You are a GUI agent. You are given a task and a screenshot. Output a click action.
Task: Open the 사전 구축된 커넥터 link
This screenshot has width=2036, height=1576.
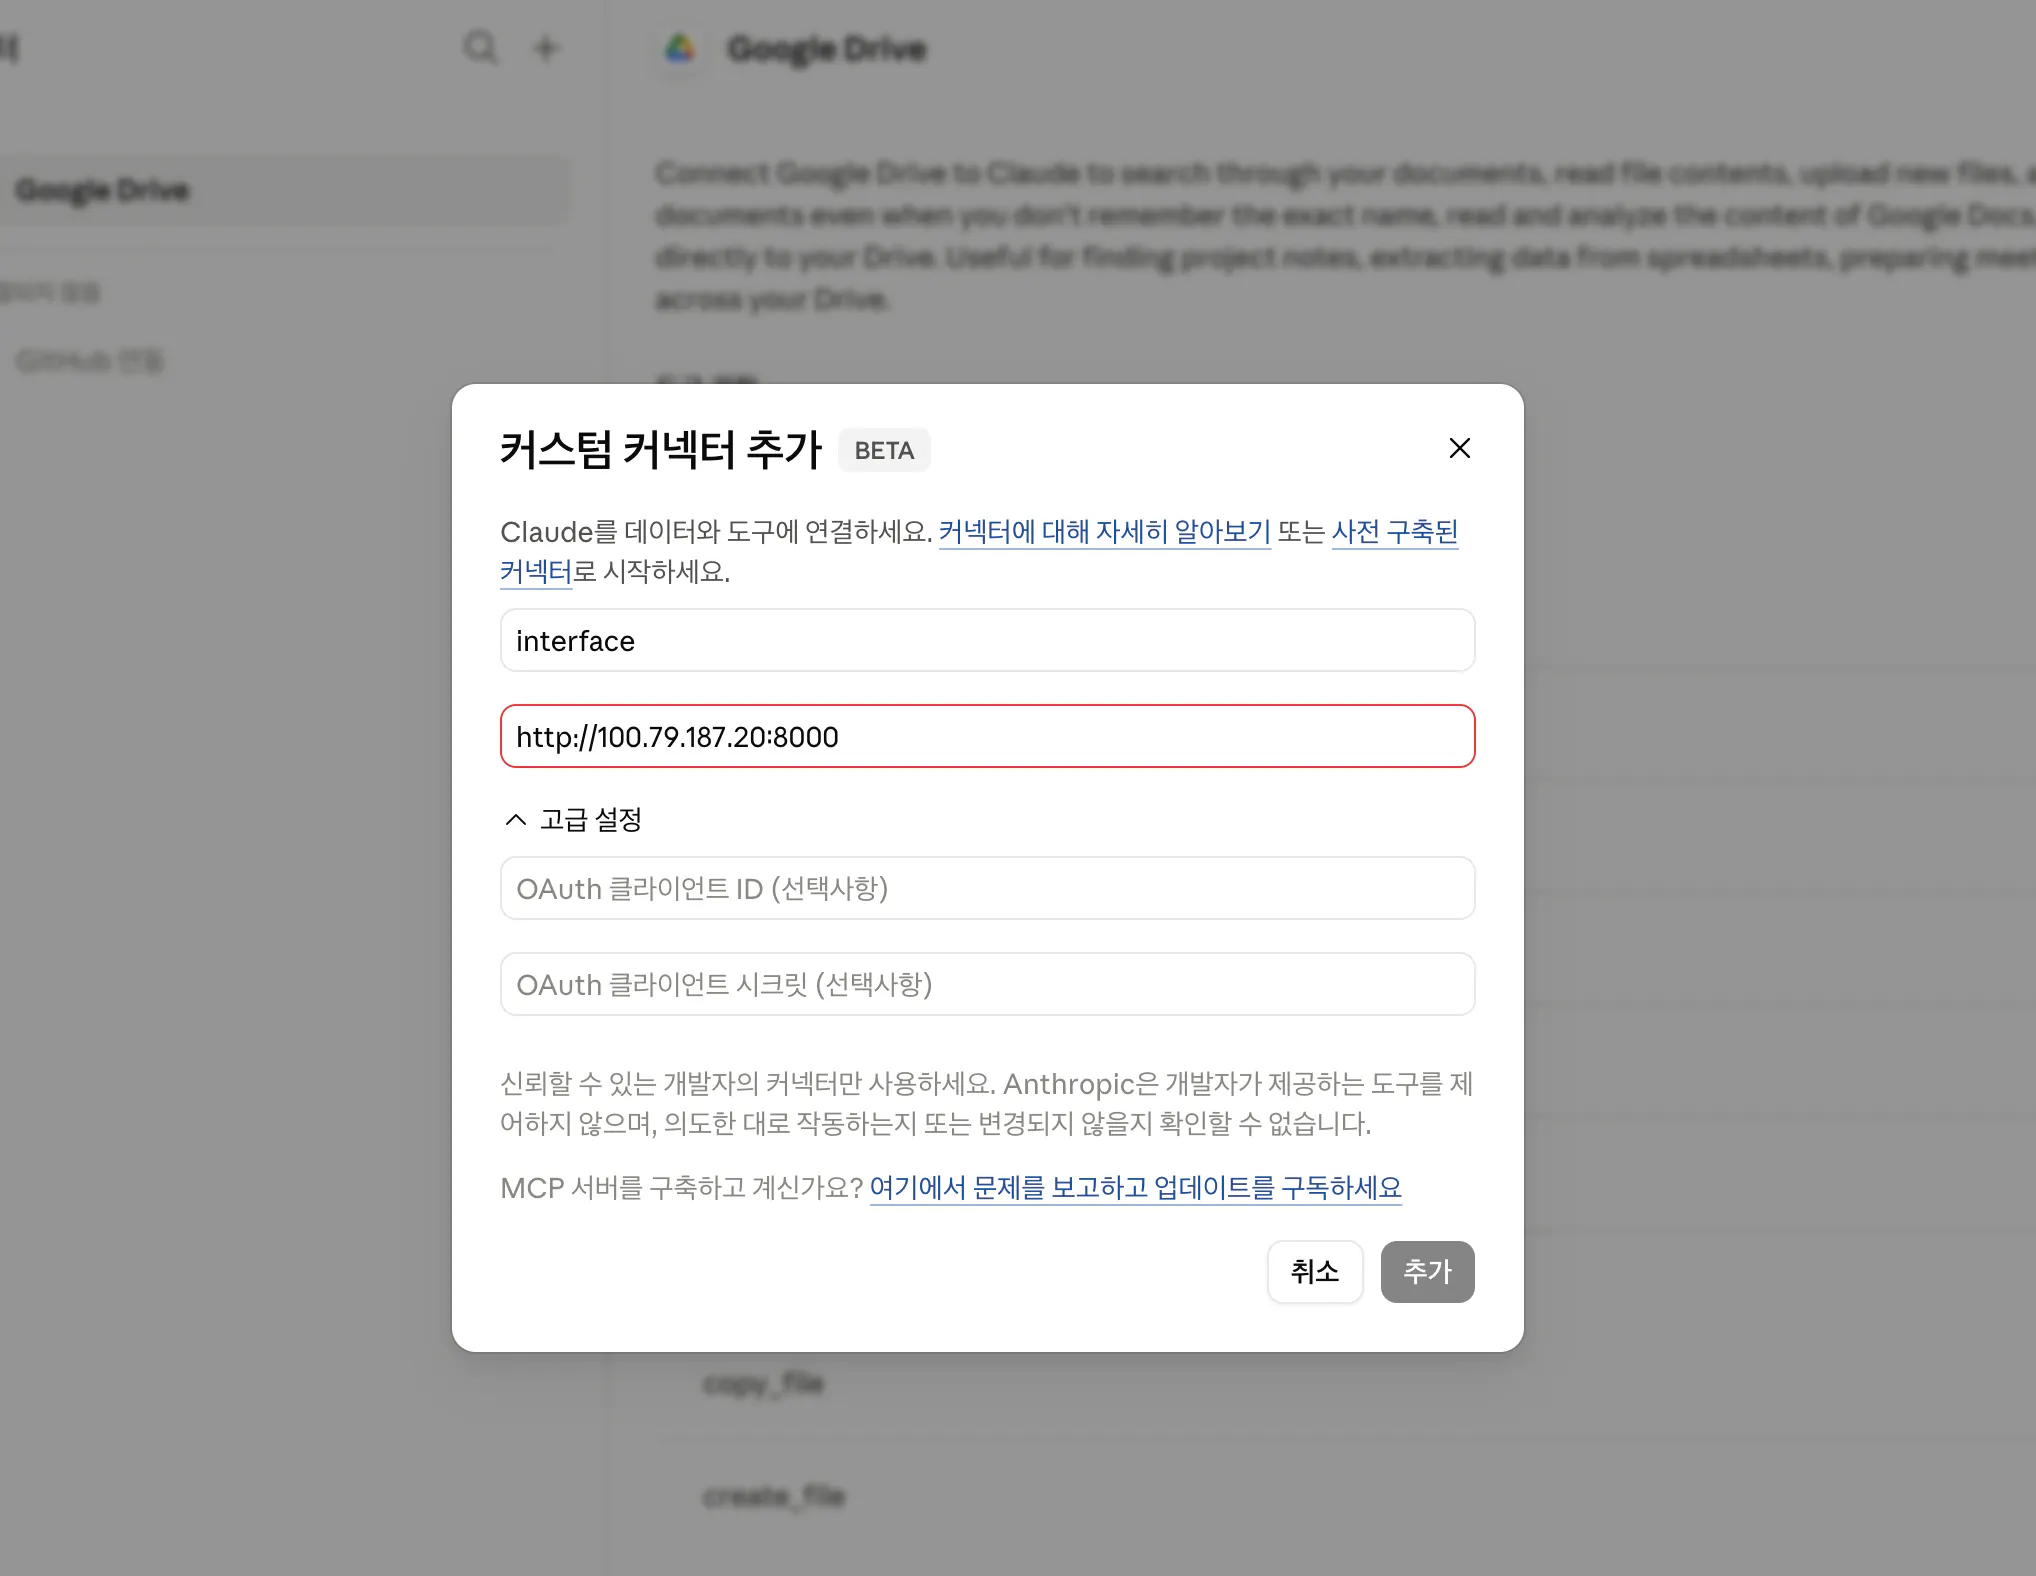click(1394, 531)
